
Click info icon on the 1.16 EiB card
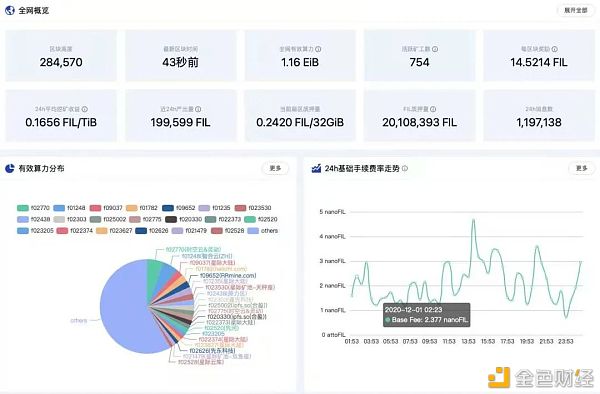(x=318, y=49)
